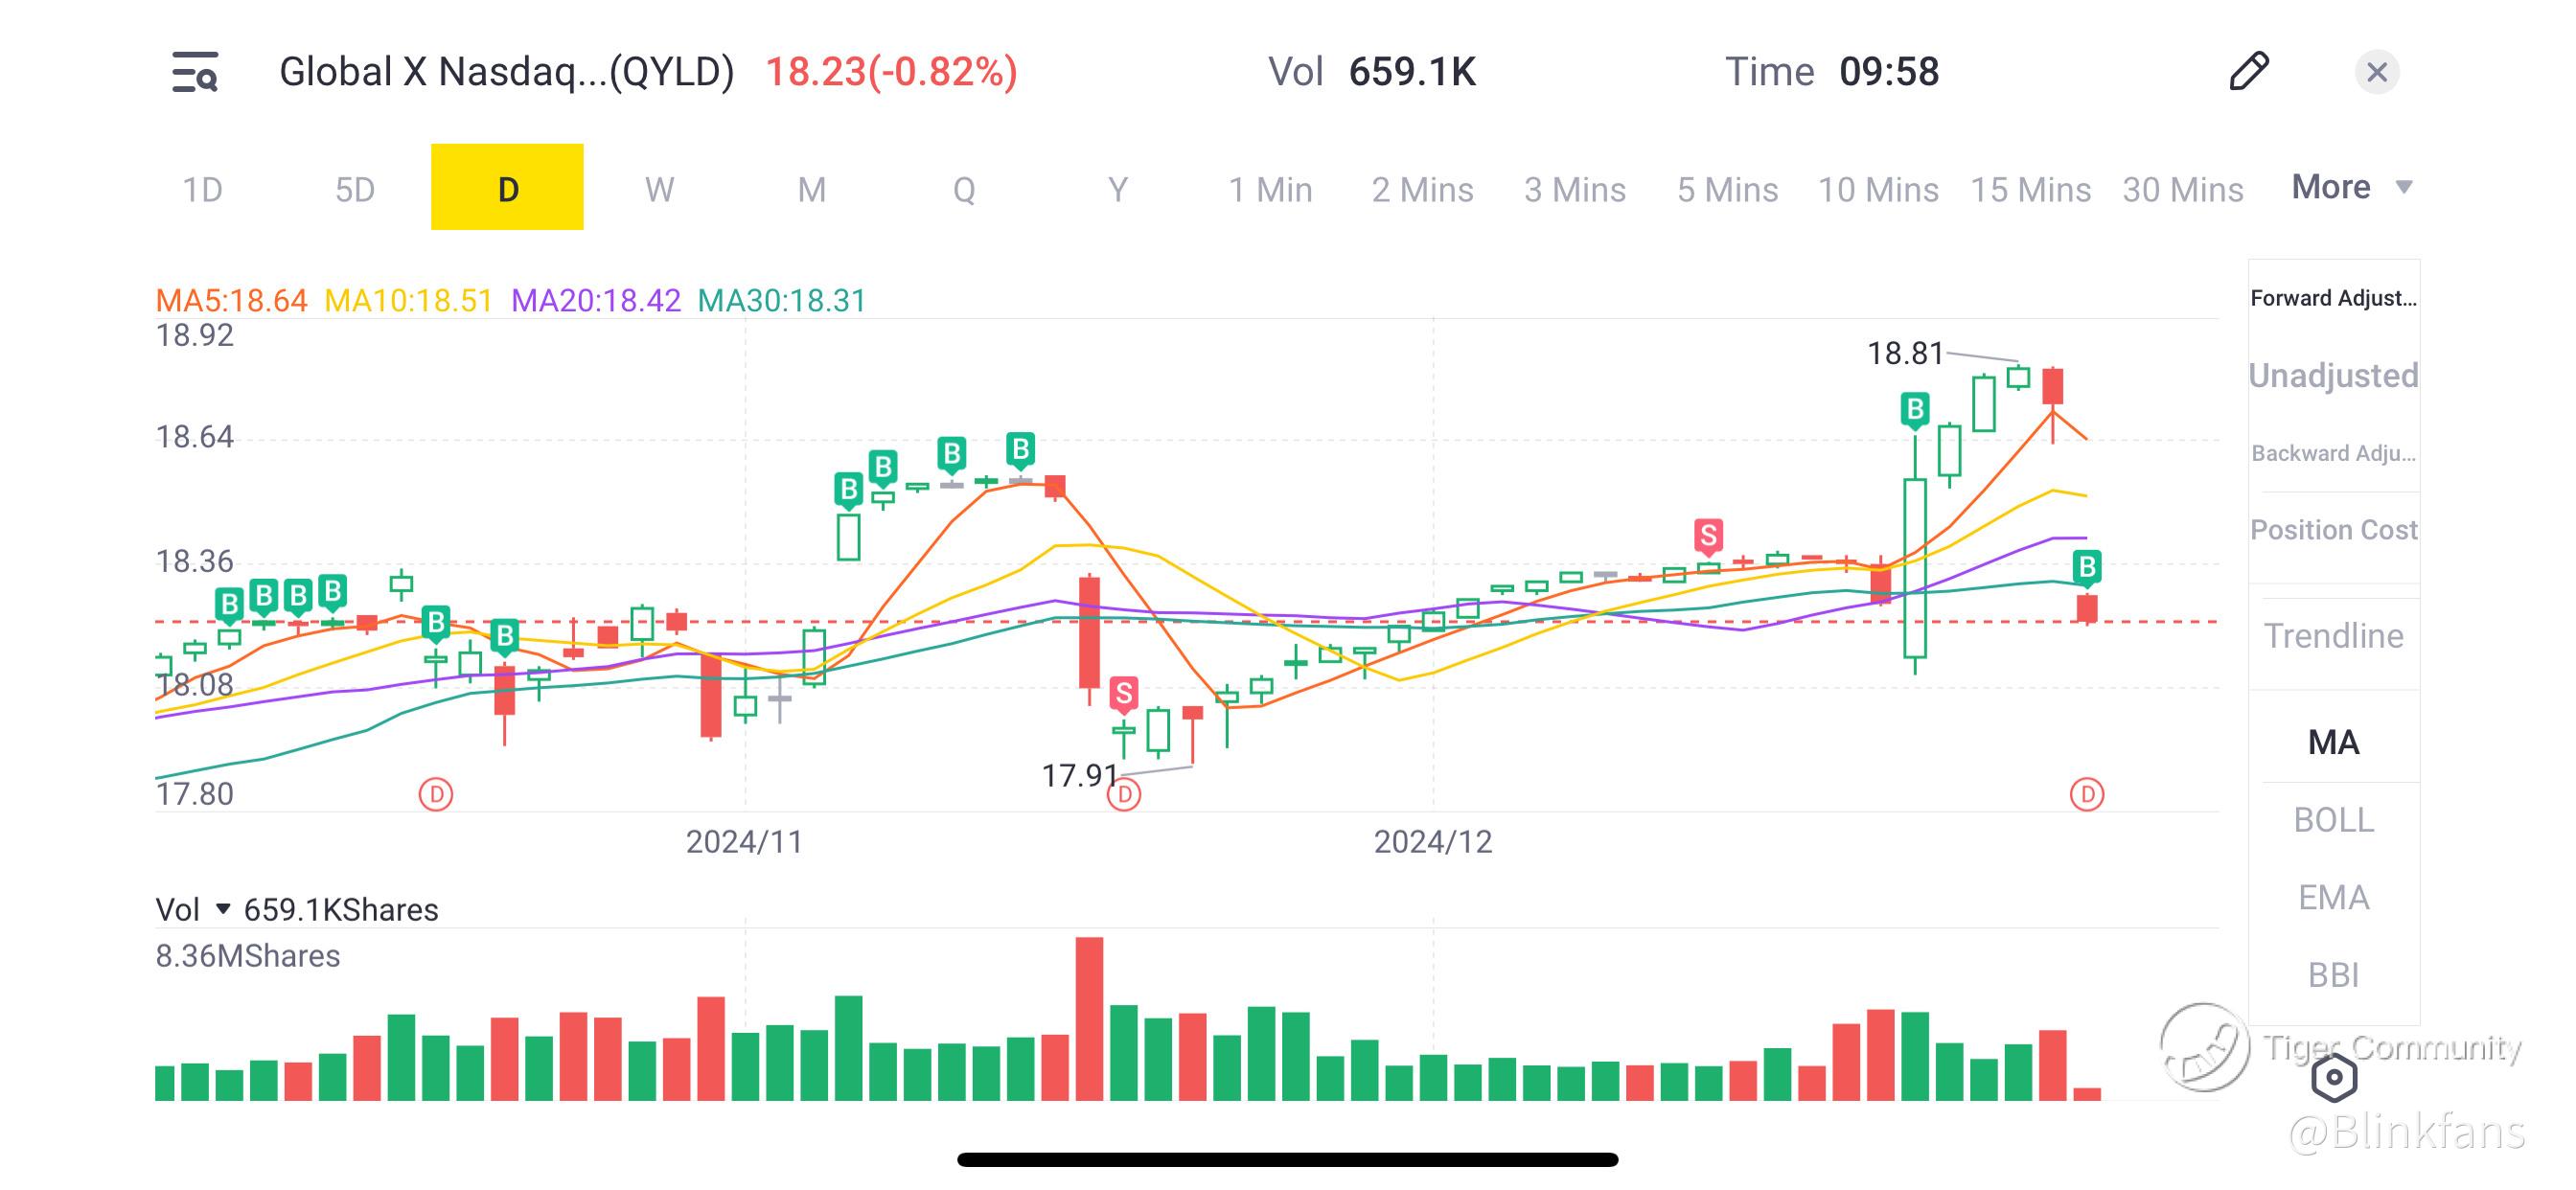Tap the B buy marker below MA20 line
This screenshot has height=1190, width=2576.
point(2086,567)
